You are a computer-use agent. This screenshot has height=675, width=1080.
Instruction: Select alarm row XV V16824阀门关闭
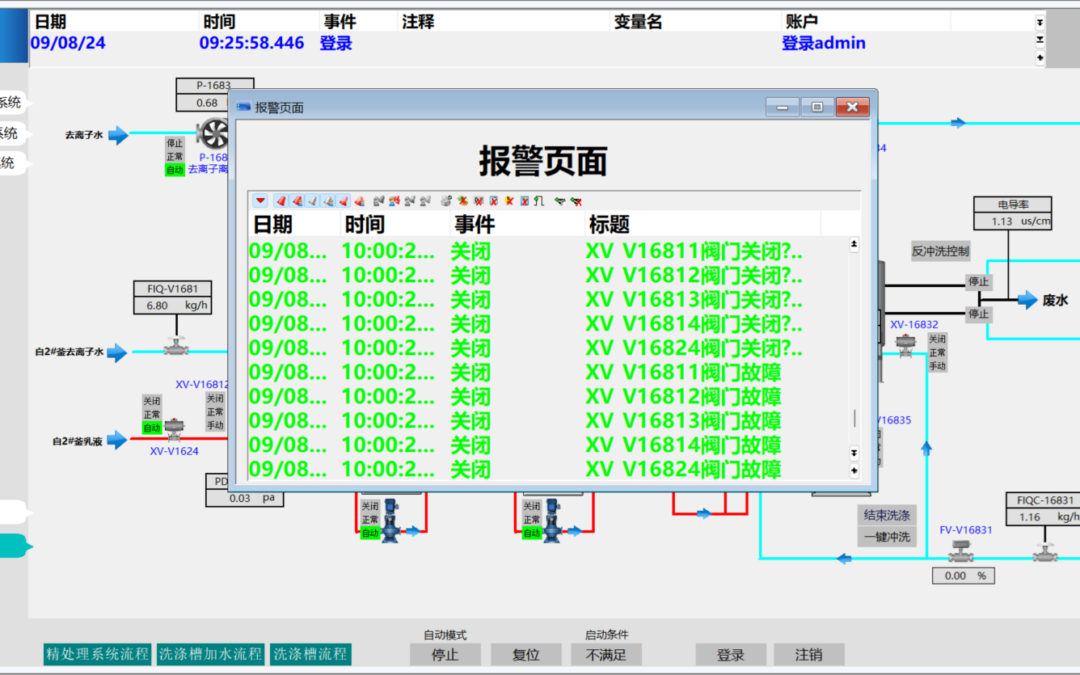[550, 349]
